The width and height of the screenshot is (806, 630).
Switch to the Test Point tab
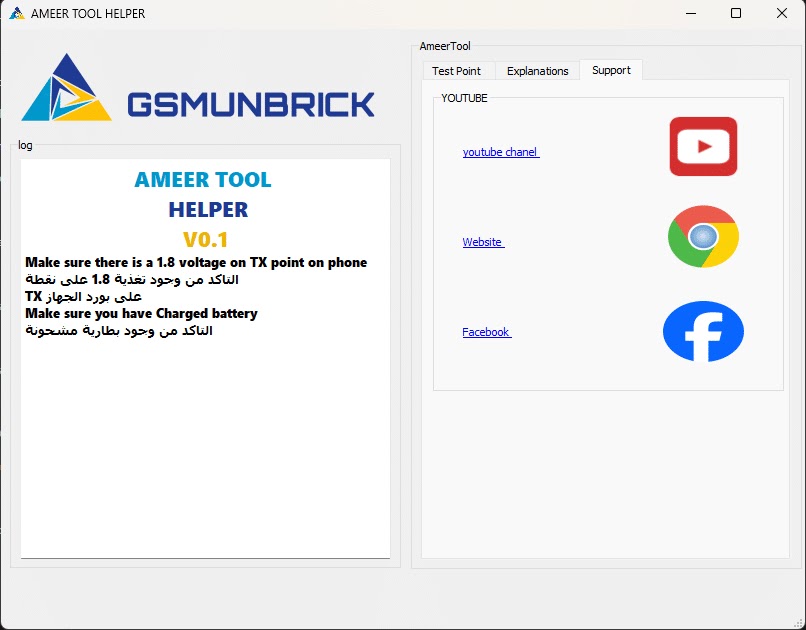pos(456,71)
